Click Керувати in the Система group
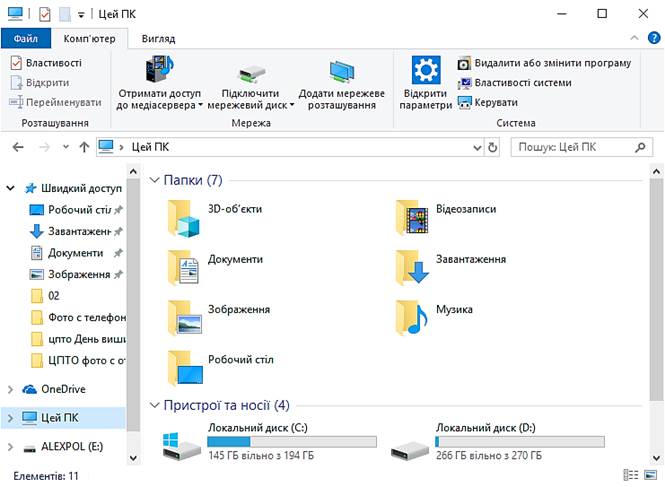The height and width of the screenshot is (487, 665). click(x=487, y=102)
